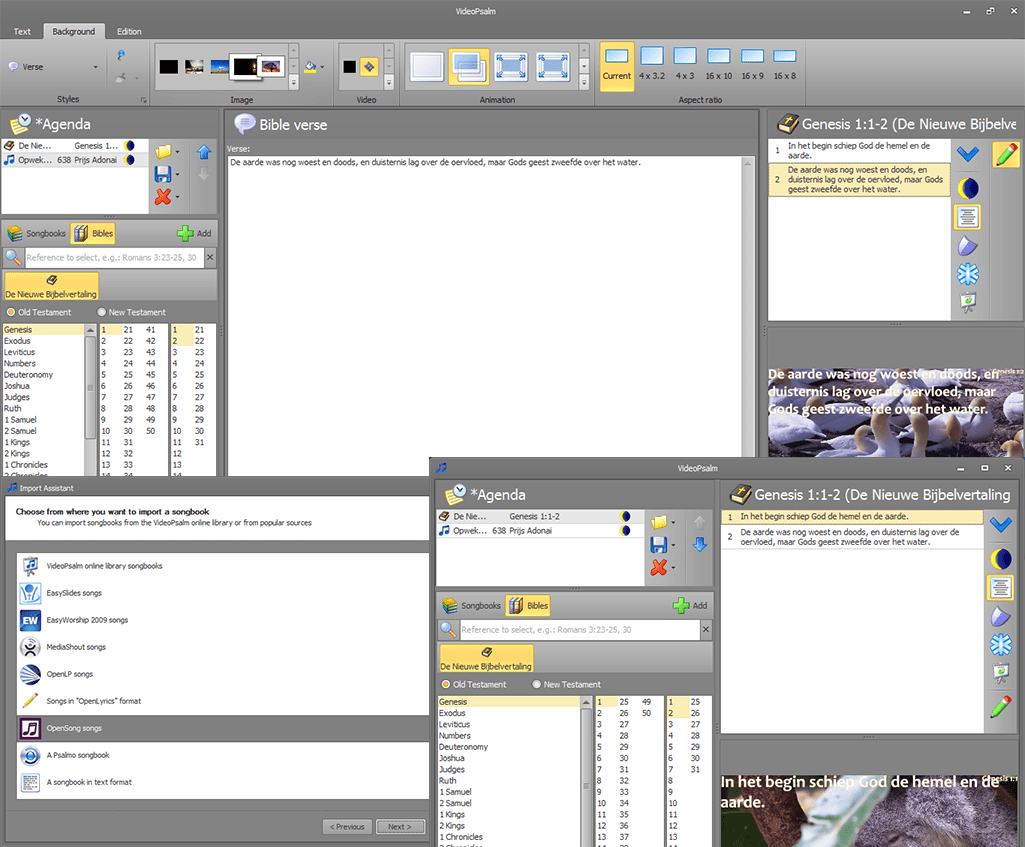Choose MediaShout songs import source
The height and width of the screenshot is (847, 1025).
pyautogui.click(x=222, y=647)
